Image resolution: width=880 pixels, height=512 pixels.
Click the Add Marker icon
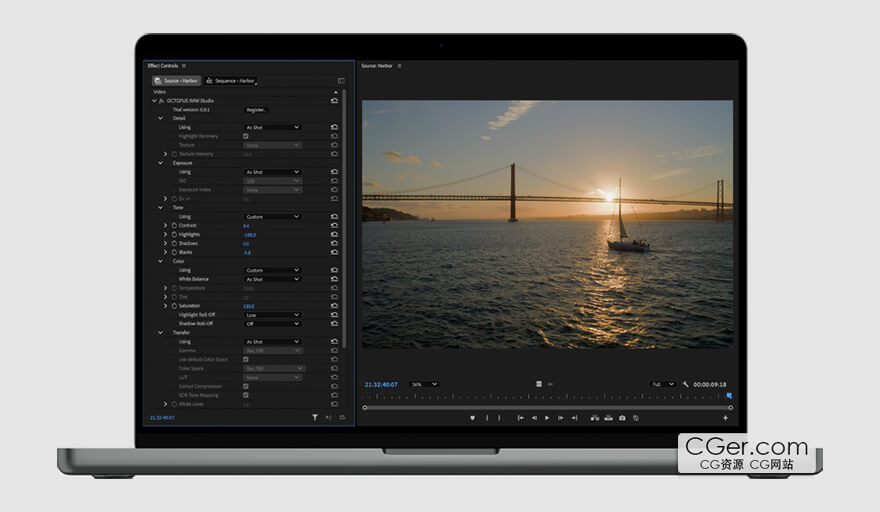click(472, 418)
